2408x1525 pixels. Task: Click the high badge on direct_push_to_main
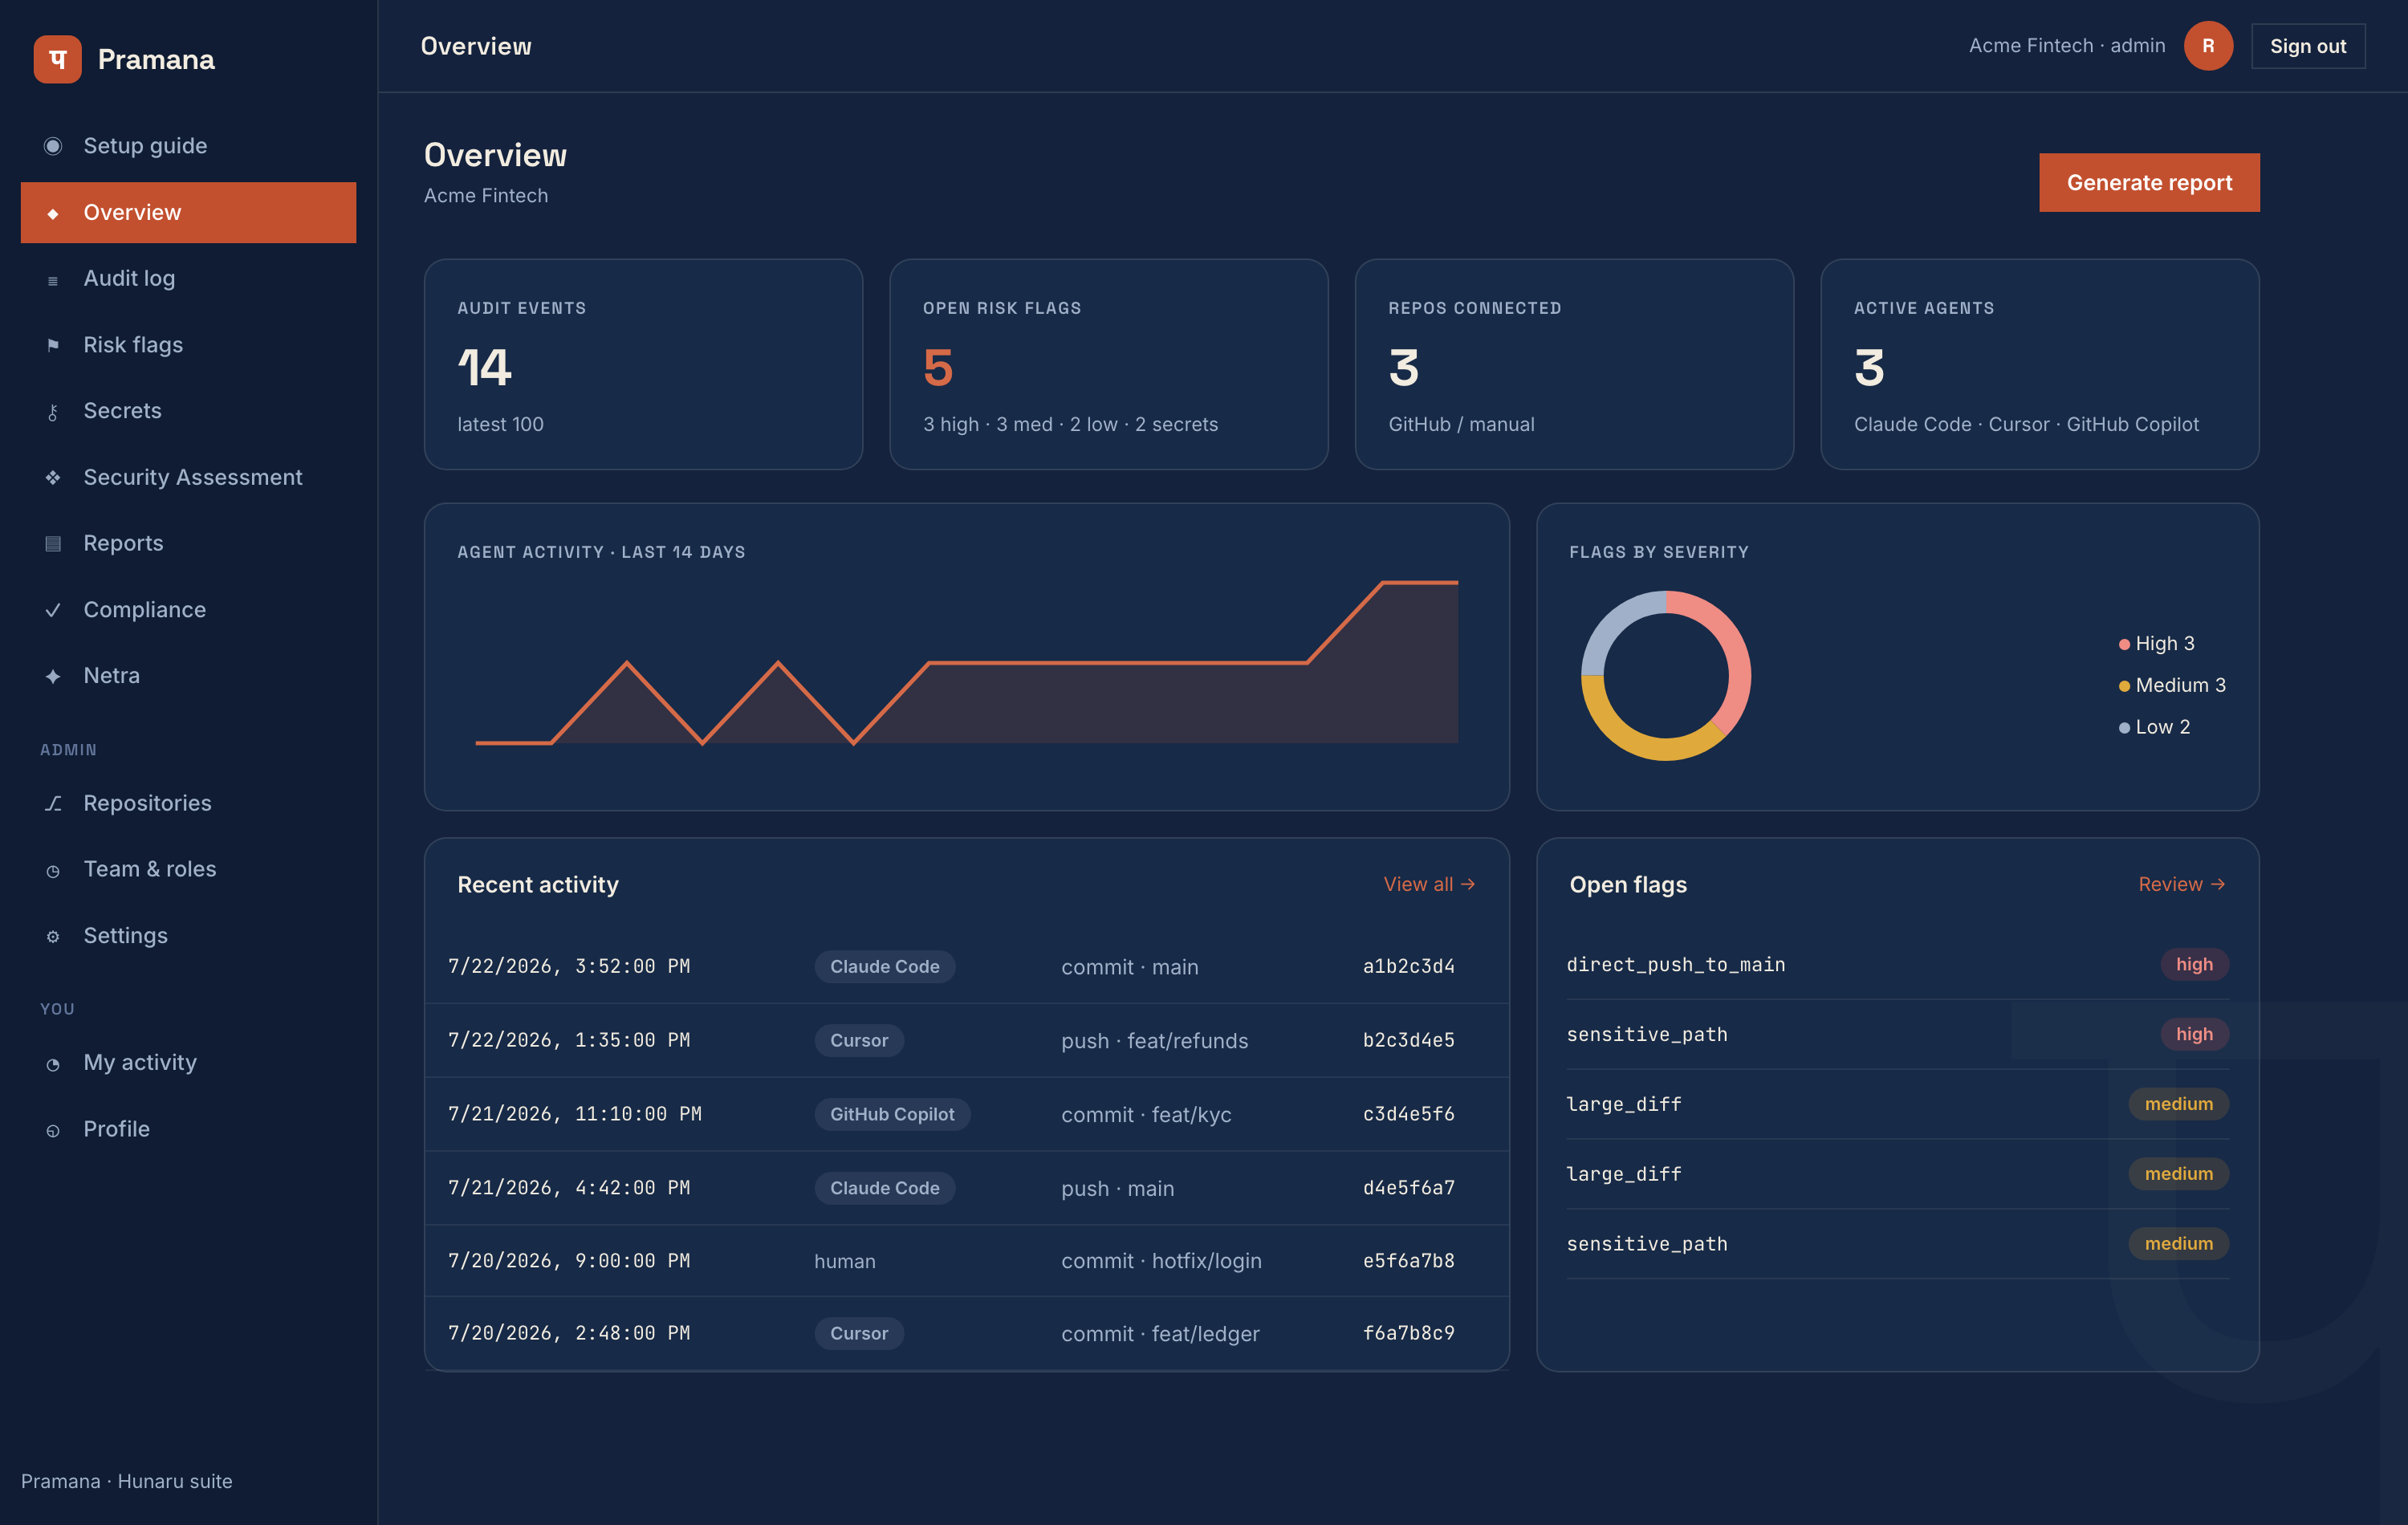pyautogui.click(x=2194, y=964)
